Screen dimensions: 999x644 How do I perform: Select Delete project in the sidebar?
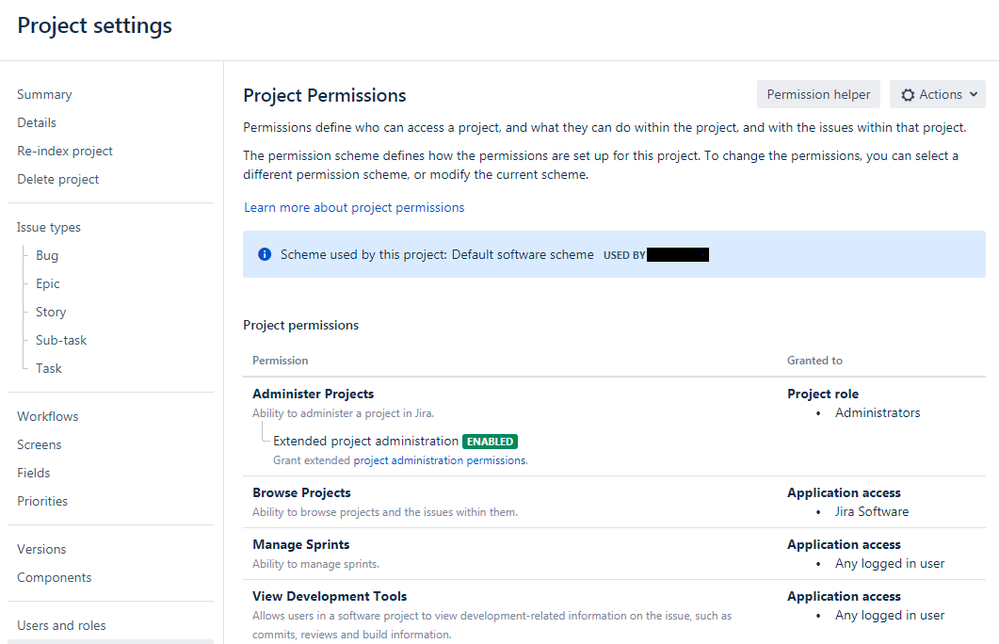pyautogui.click(x=57, y=179)
